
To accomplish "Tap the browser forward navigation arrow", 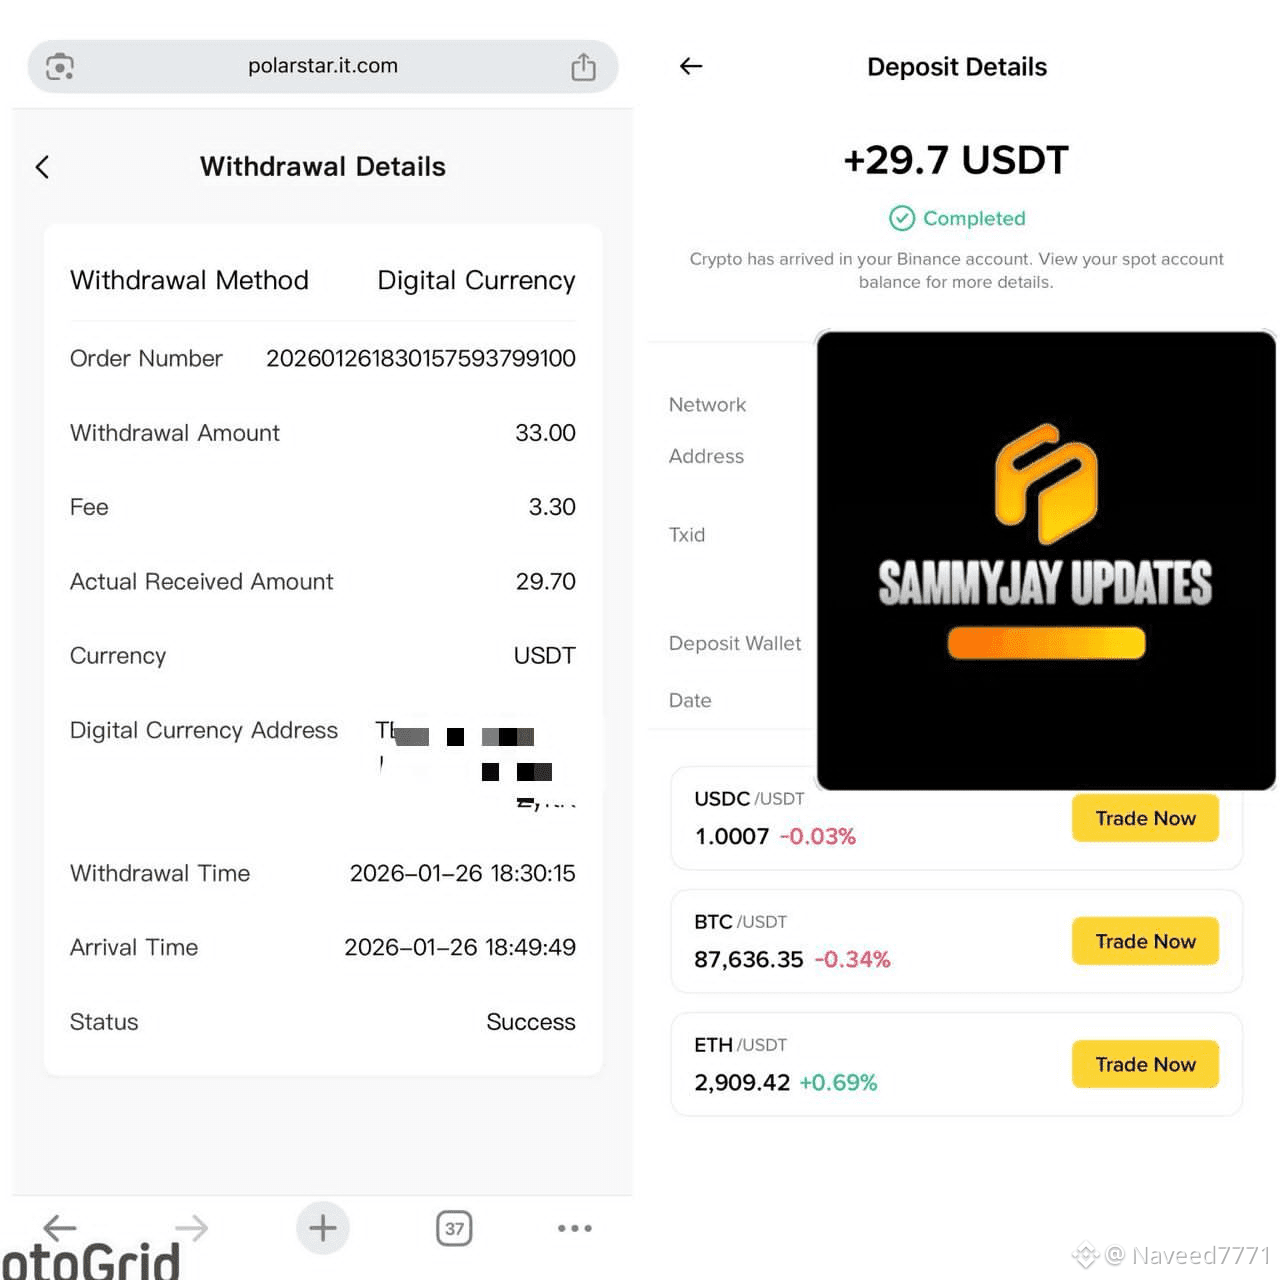I will 191,1227.
